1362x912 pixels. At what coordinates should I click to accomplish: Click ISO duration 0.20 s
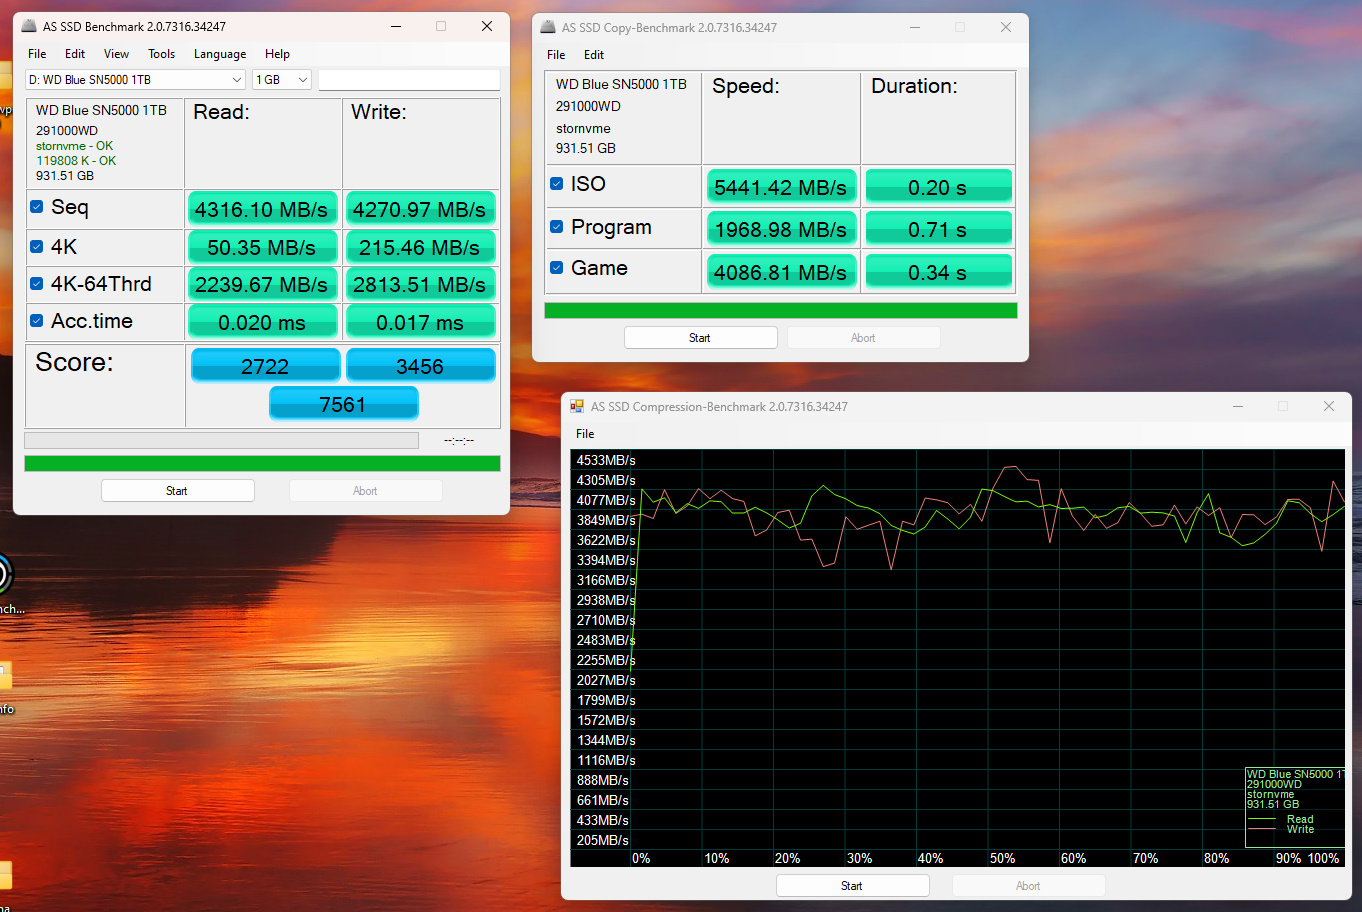click(939, 187)
